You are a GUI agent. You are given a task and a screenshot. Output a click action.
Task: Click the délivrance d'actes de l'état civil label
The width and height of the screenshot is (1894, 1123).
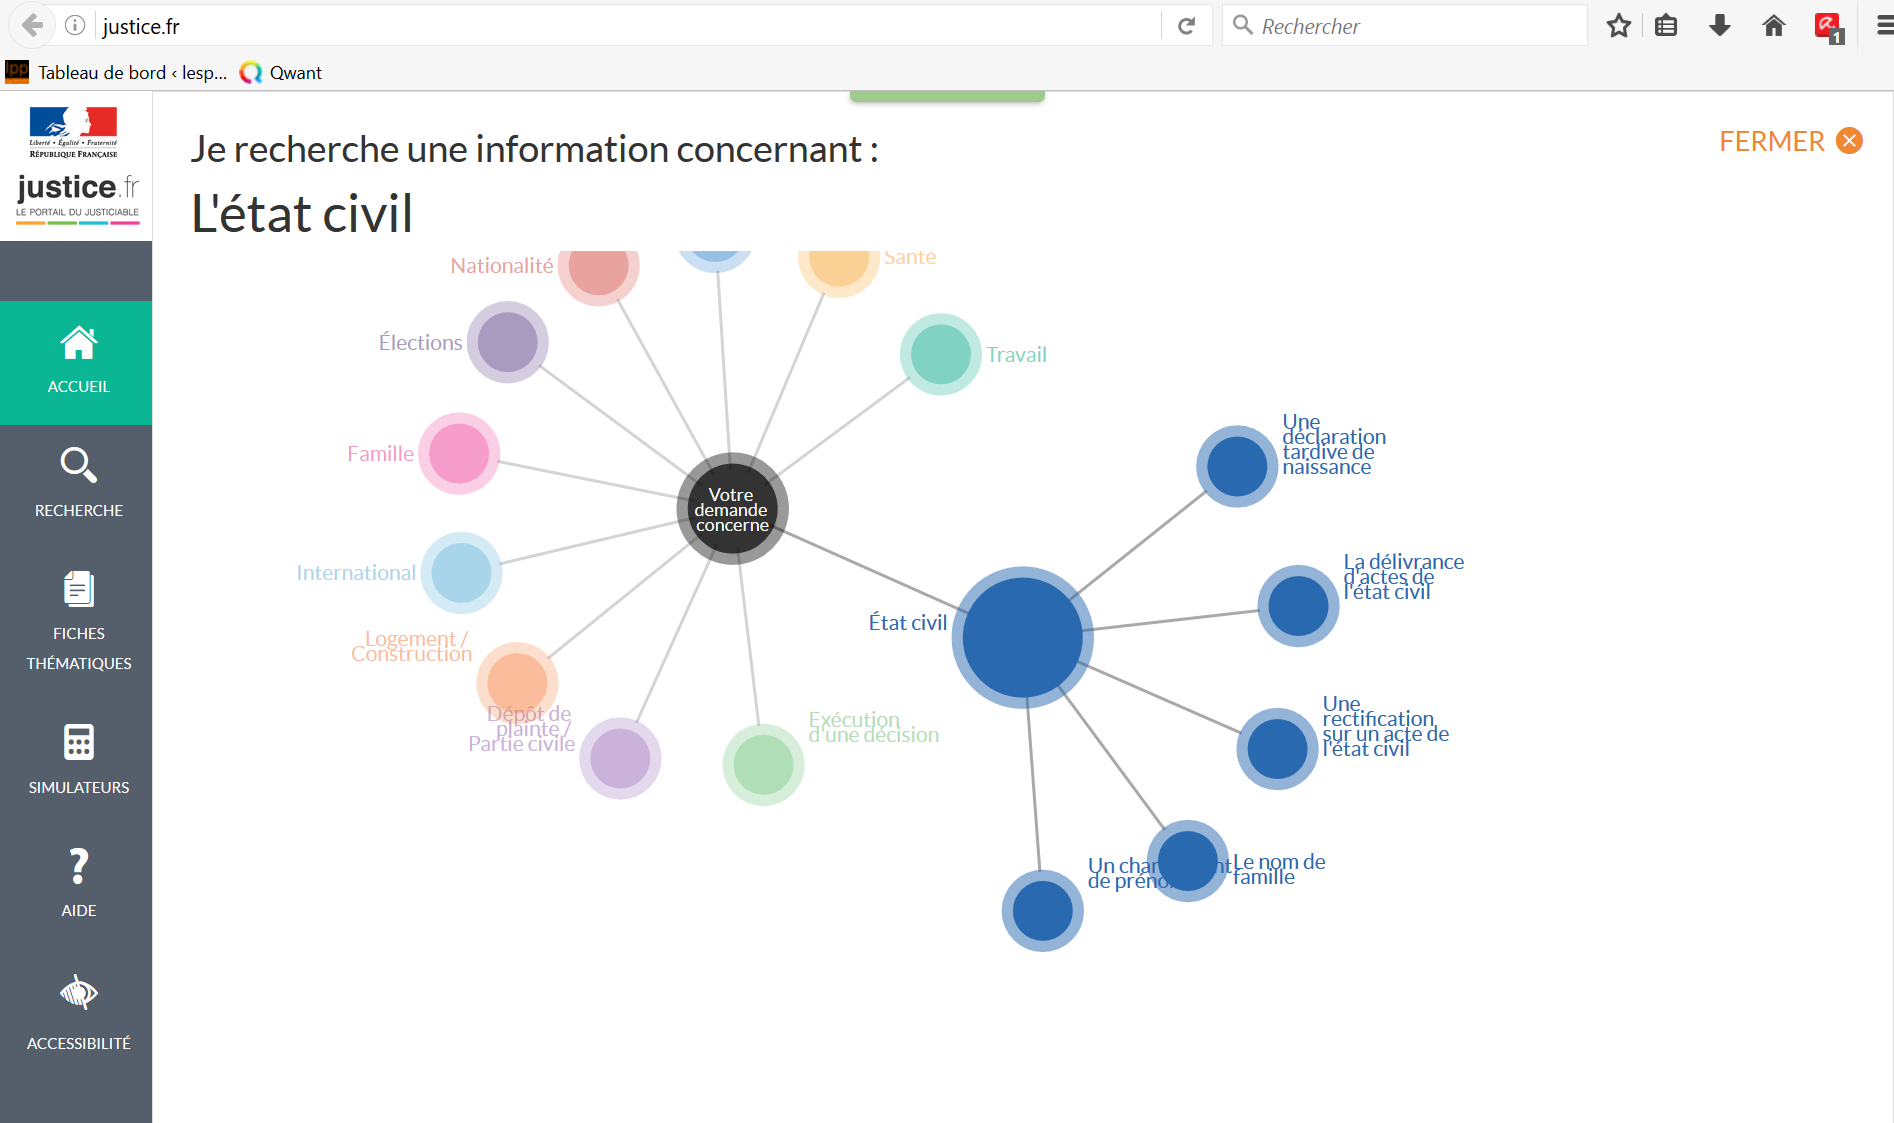tap(1402, 577)
